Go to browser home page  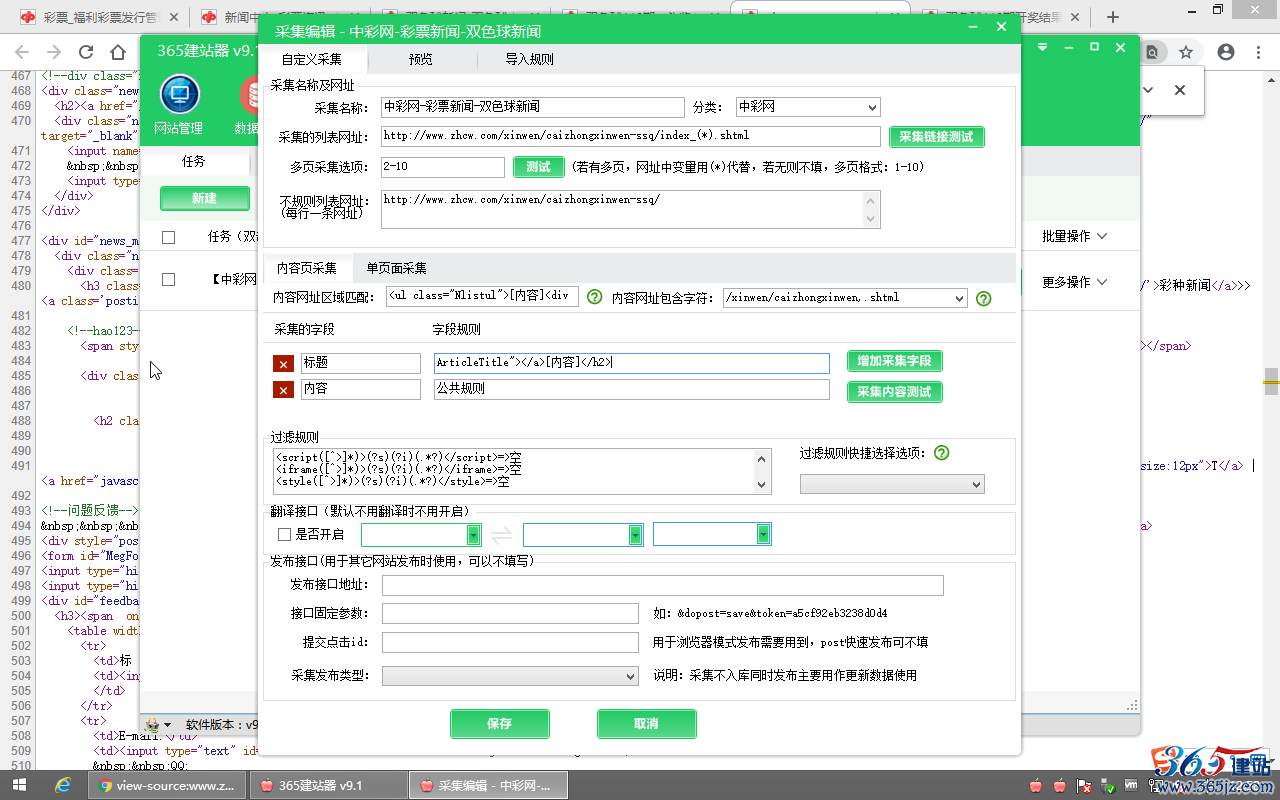coord(119,52)
